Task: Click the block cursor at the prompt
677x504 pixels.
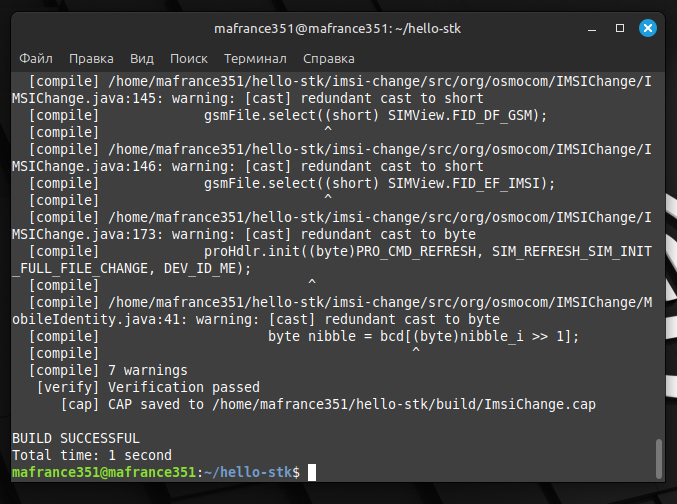Action: point(312,472)
